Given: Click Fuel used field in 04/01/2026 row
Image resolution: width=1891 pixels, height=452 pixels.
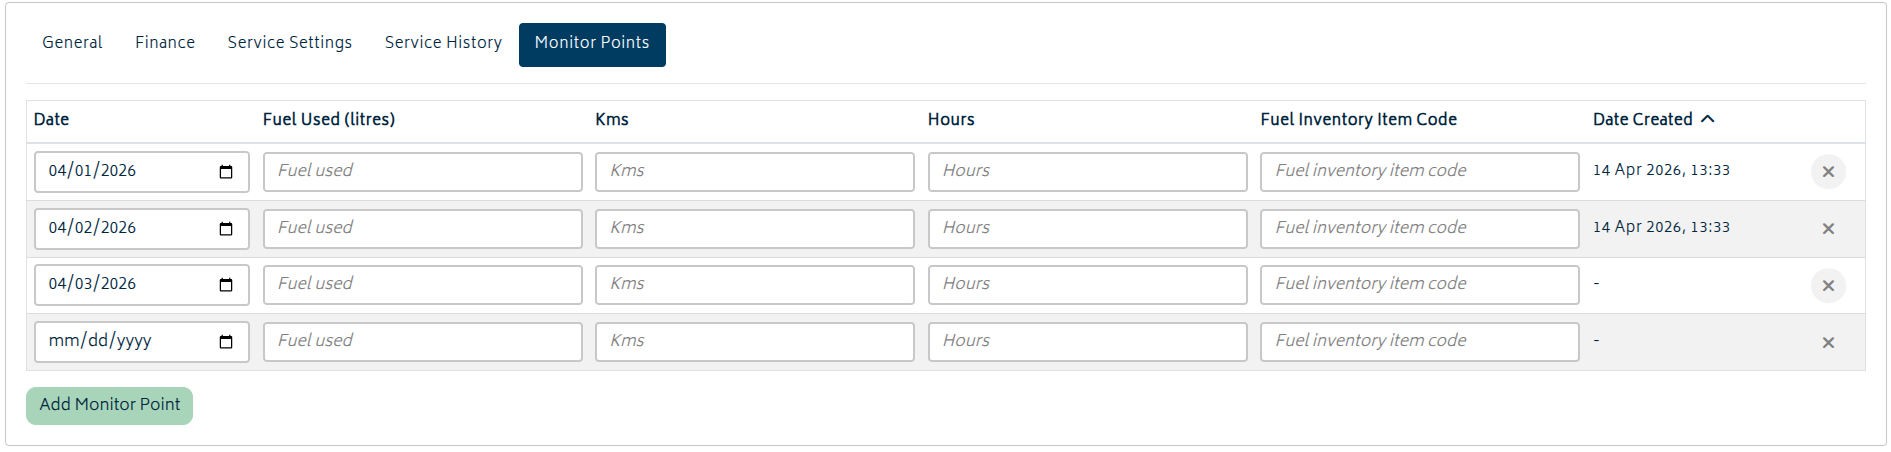Looking at the screenshot, I should click(422, 172).
